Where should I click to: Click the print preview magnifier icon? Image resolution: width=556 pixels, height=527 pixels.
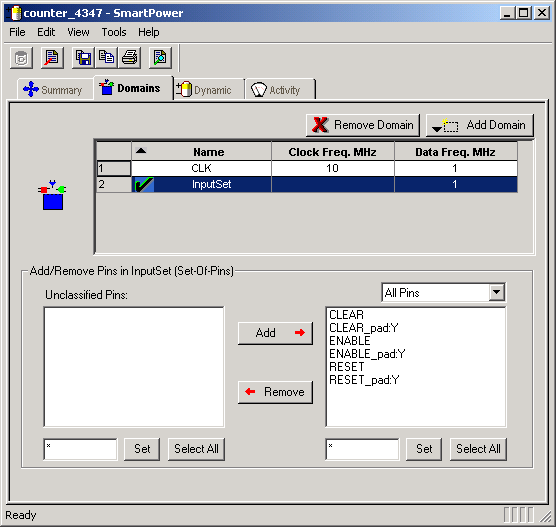[160, 58]
